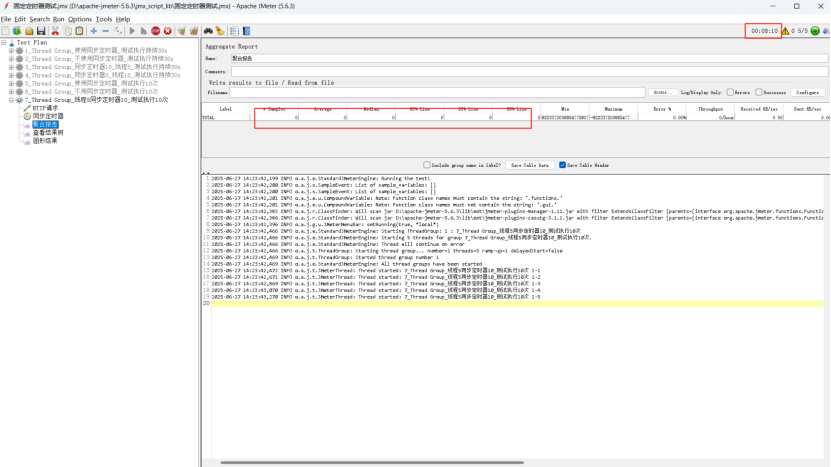Sort by the Average column header

click(x=322, y=109)
